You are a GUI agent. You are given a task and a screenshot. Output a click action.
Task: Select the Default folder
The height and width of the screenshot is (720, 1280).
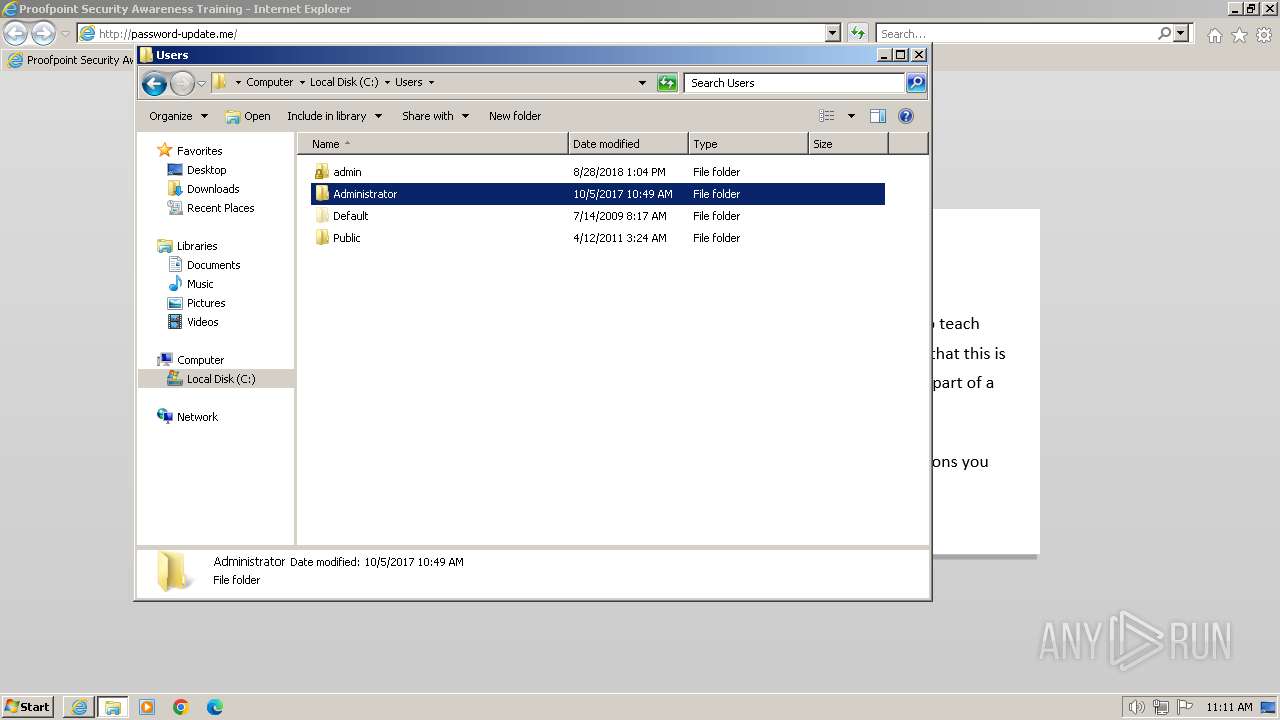point(598,216)
